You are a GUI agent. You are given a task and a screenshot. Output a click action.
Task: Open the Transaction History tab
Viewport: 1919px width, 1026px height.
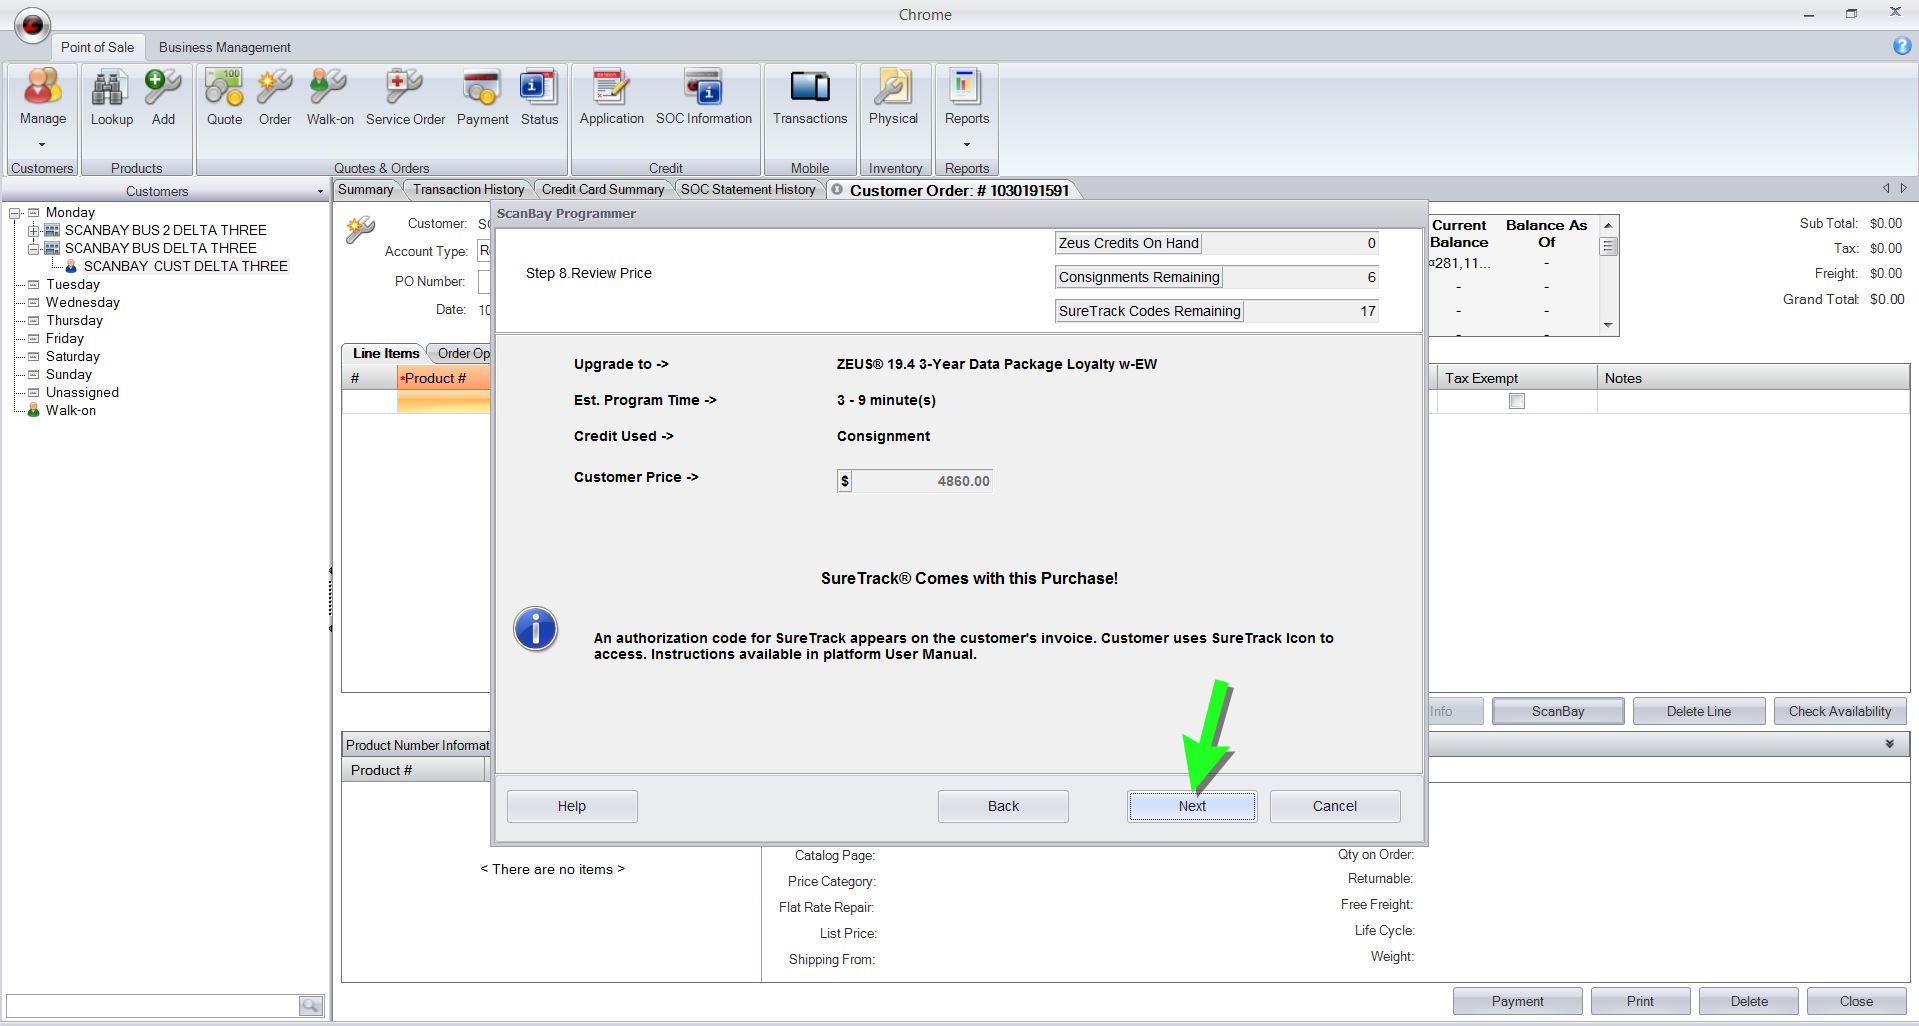click(x=468, y=189)
